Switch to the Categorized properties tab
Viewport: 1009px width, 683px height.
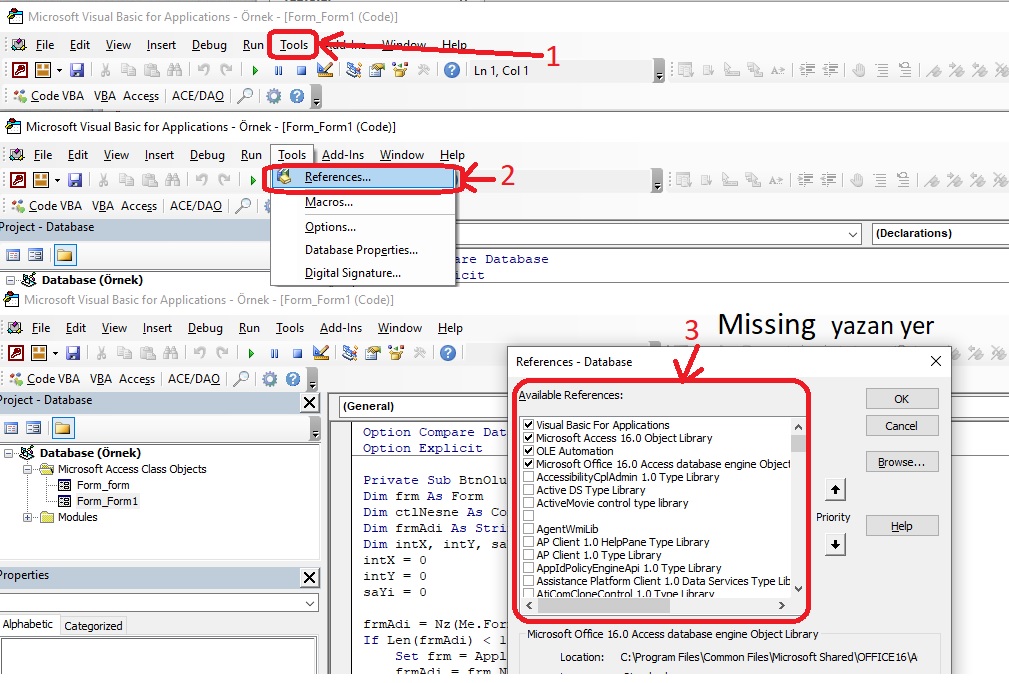[93, 626]
